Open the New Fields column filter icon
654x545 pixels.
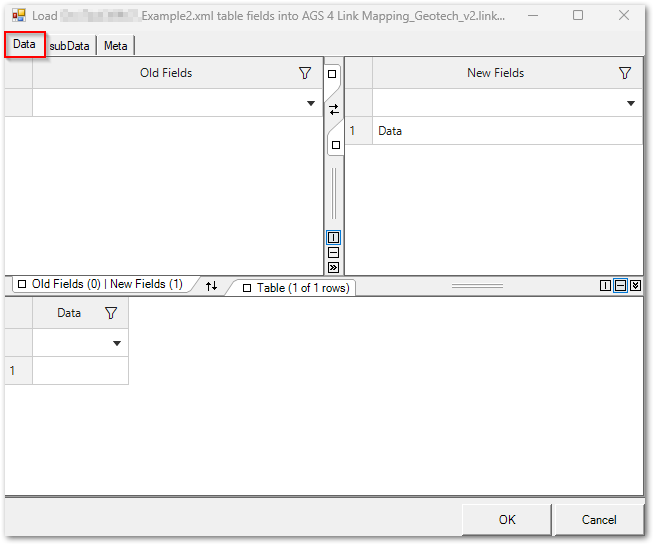625,73
